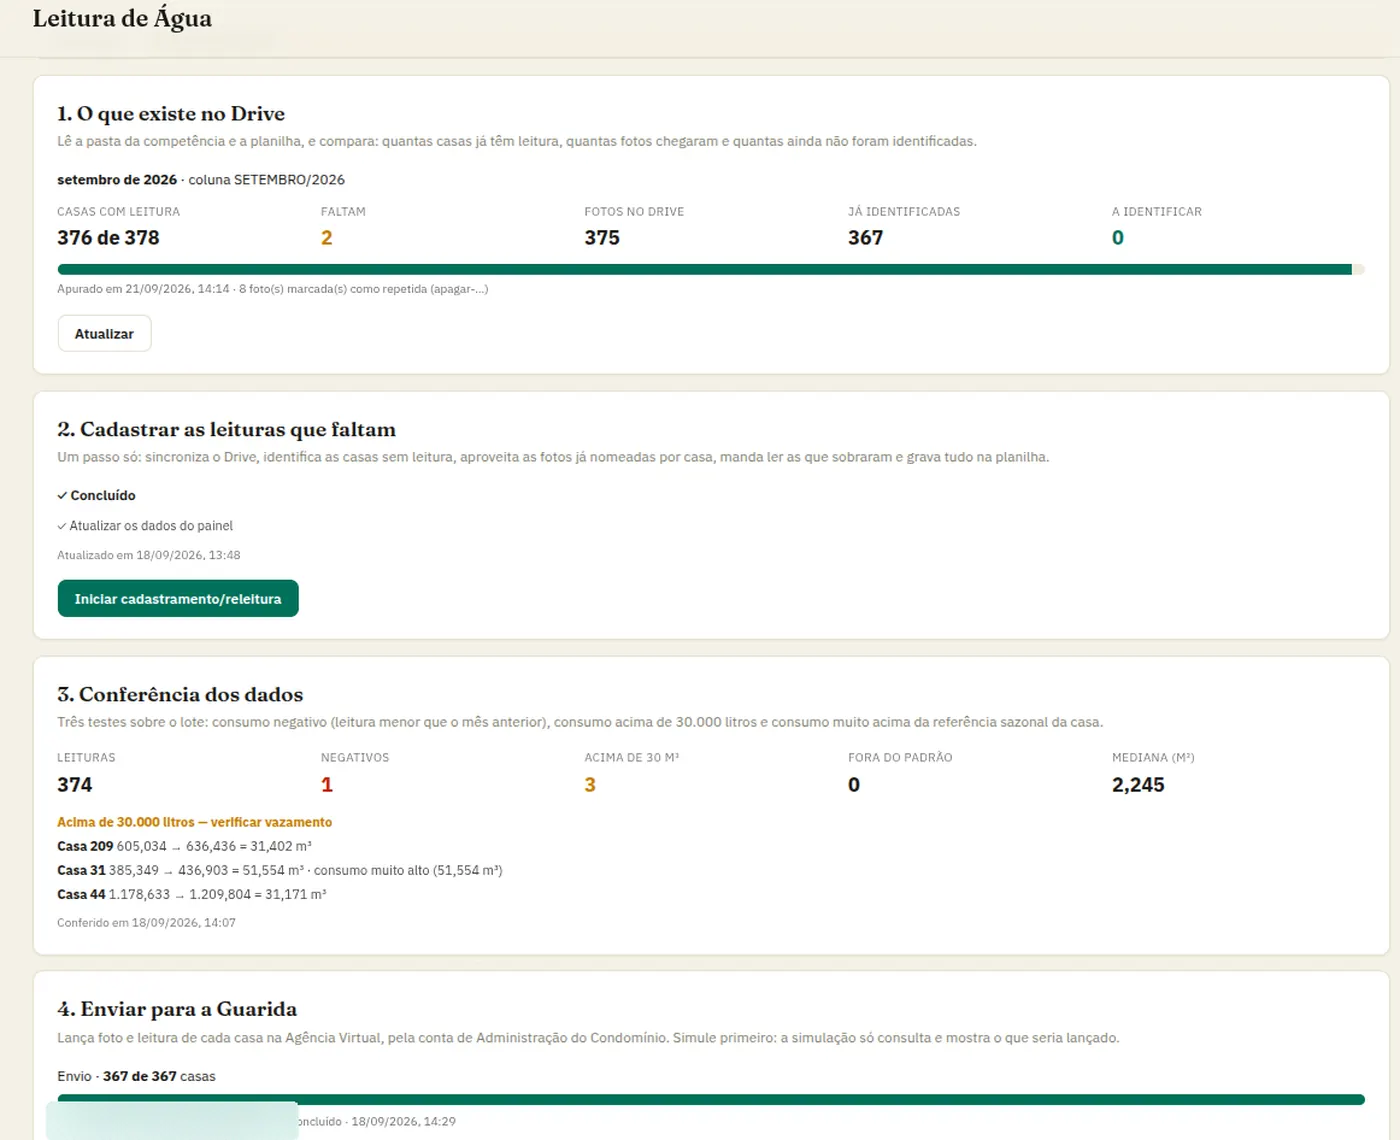The image size is (1400, 1140).
Task: Click 'Acima de 30.000 litros — verificar vazamento' warning
Action: pyautogui.click(x=195, y=822)
